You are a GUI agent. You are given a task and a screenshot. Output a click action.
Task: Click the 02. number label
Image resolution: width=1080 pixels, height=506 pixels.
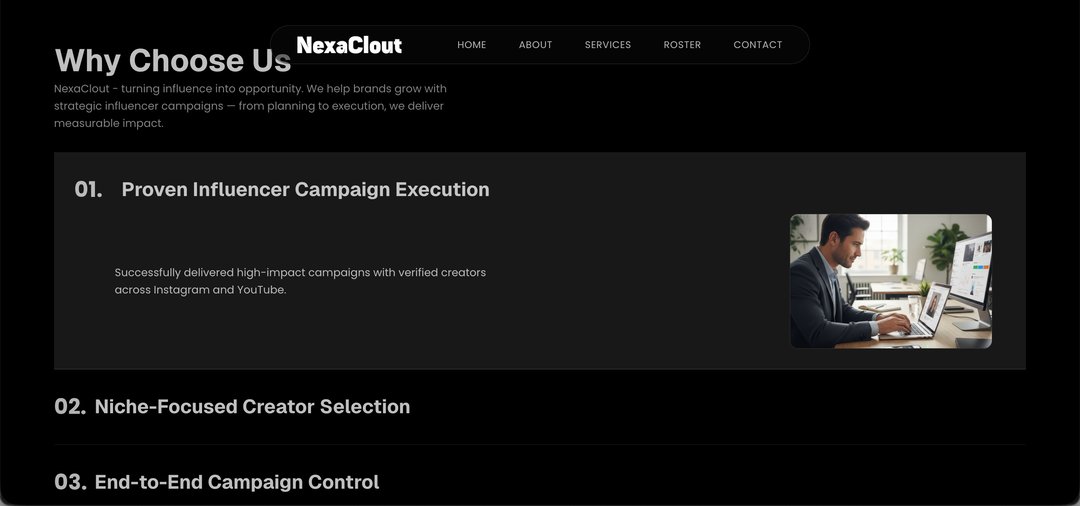click(x=70, y=407)
